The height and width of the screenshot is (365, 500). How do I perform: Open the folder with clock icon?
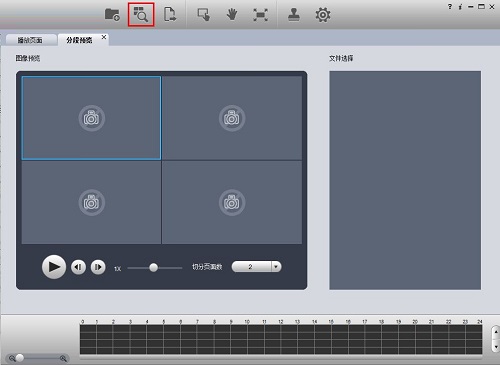click(x=112, y=15)
